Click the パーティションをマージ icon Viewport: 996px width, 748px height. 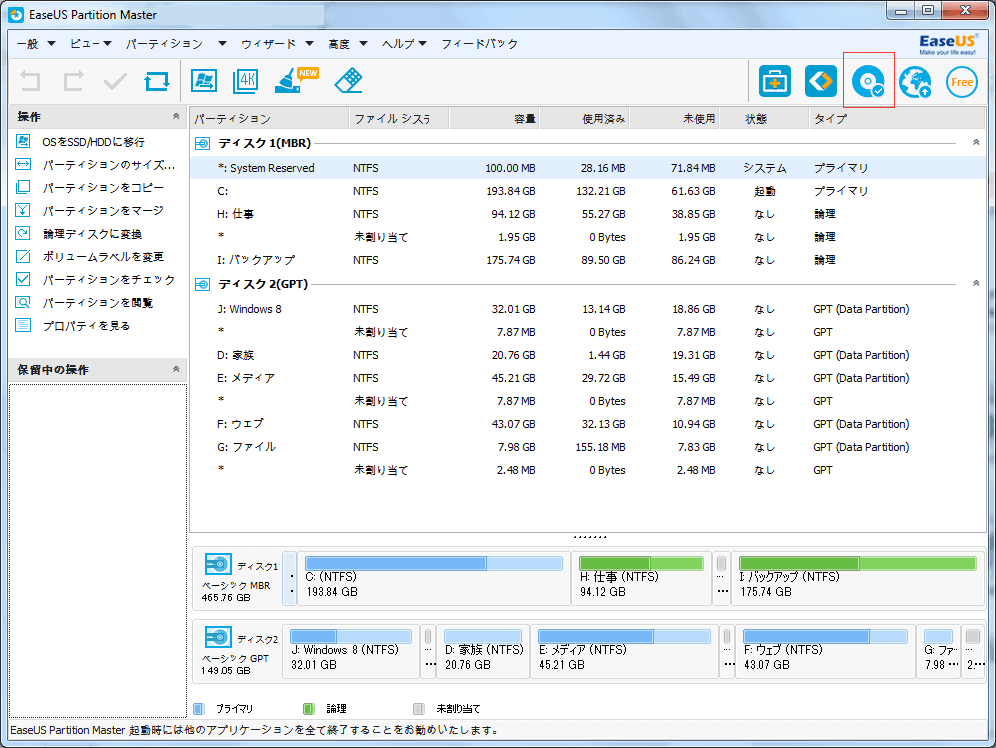[x=23, y=210]
